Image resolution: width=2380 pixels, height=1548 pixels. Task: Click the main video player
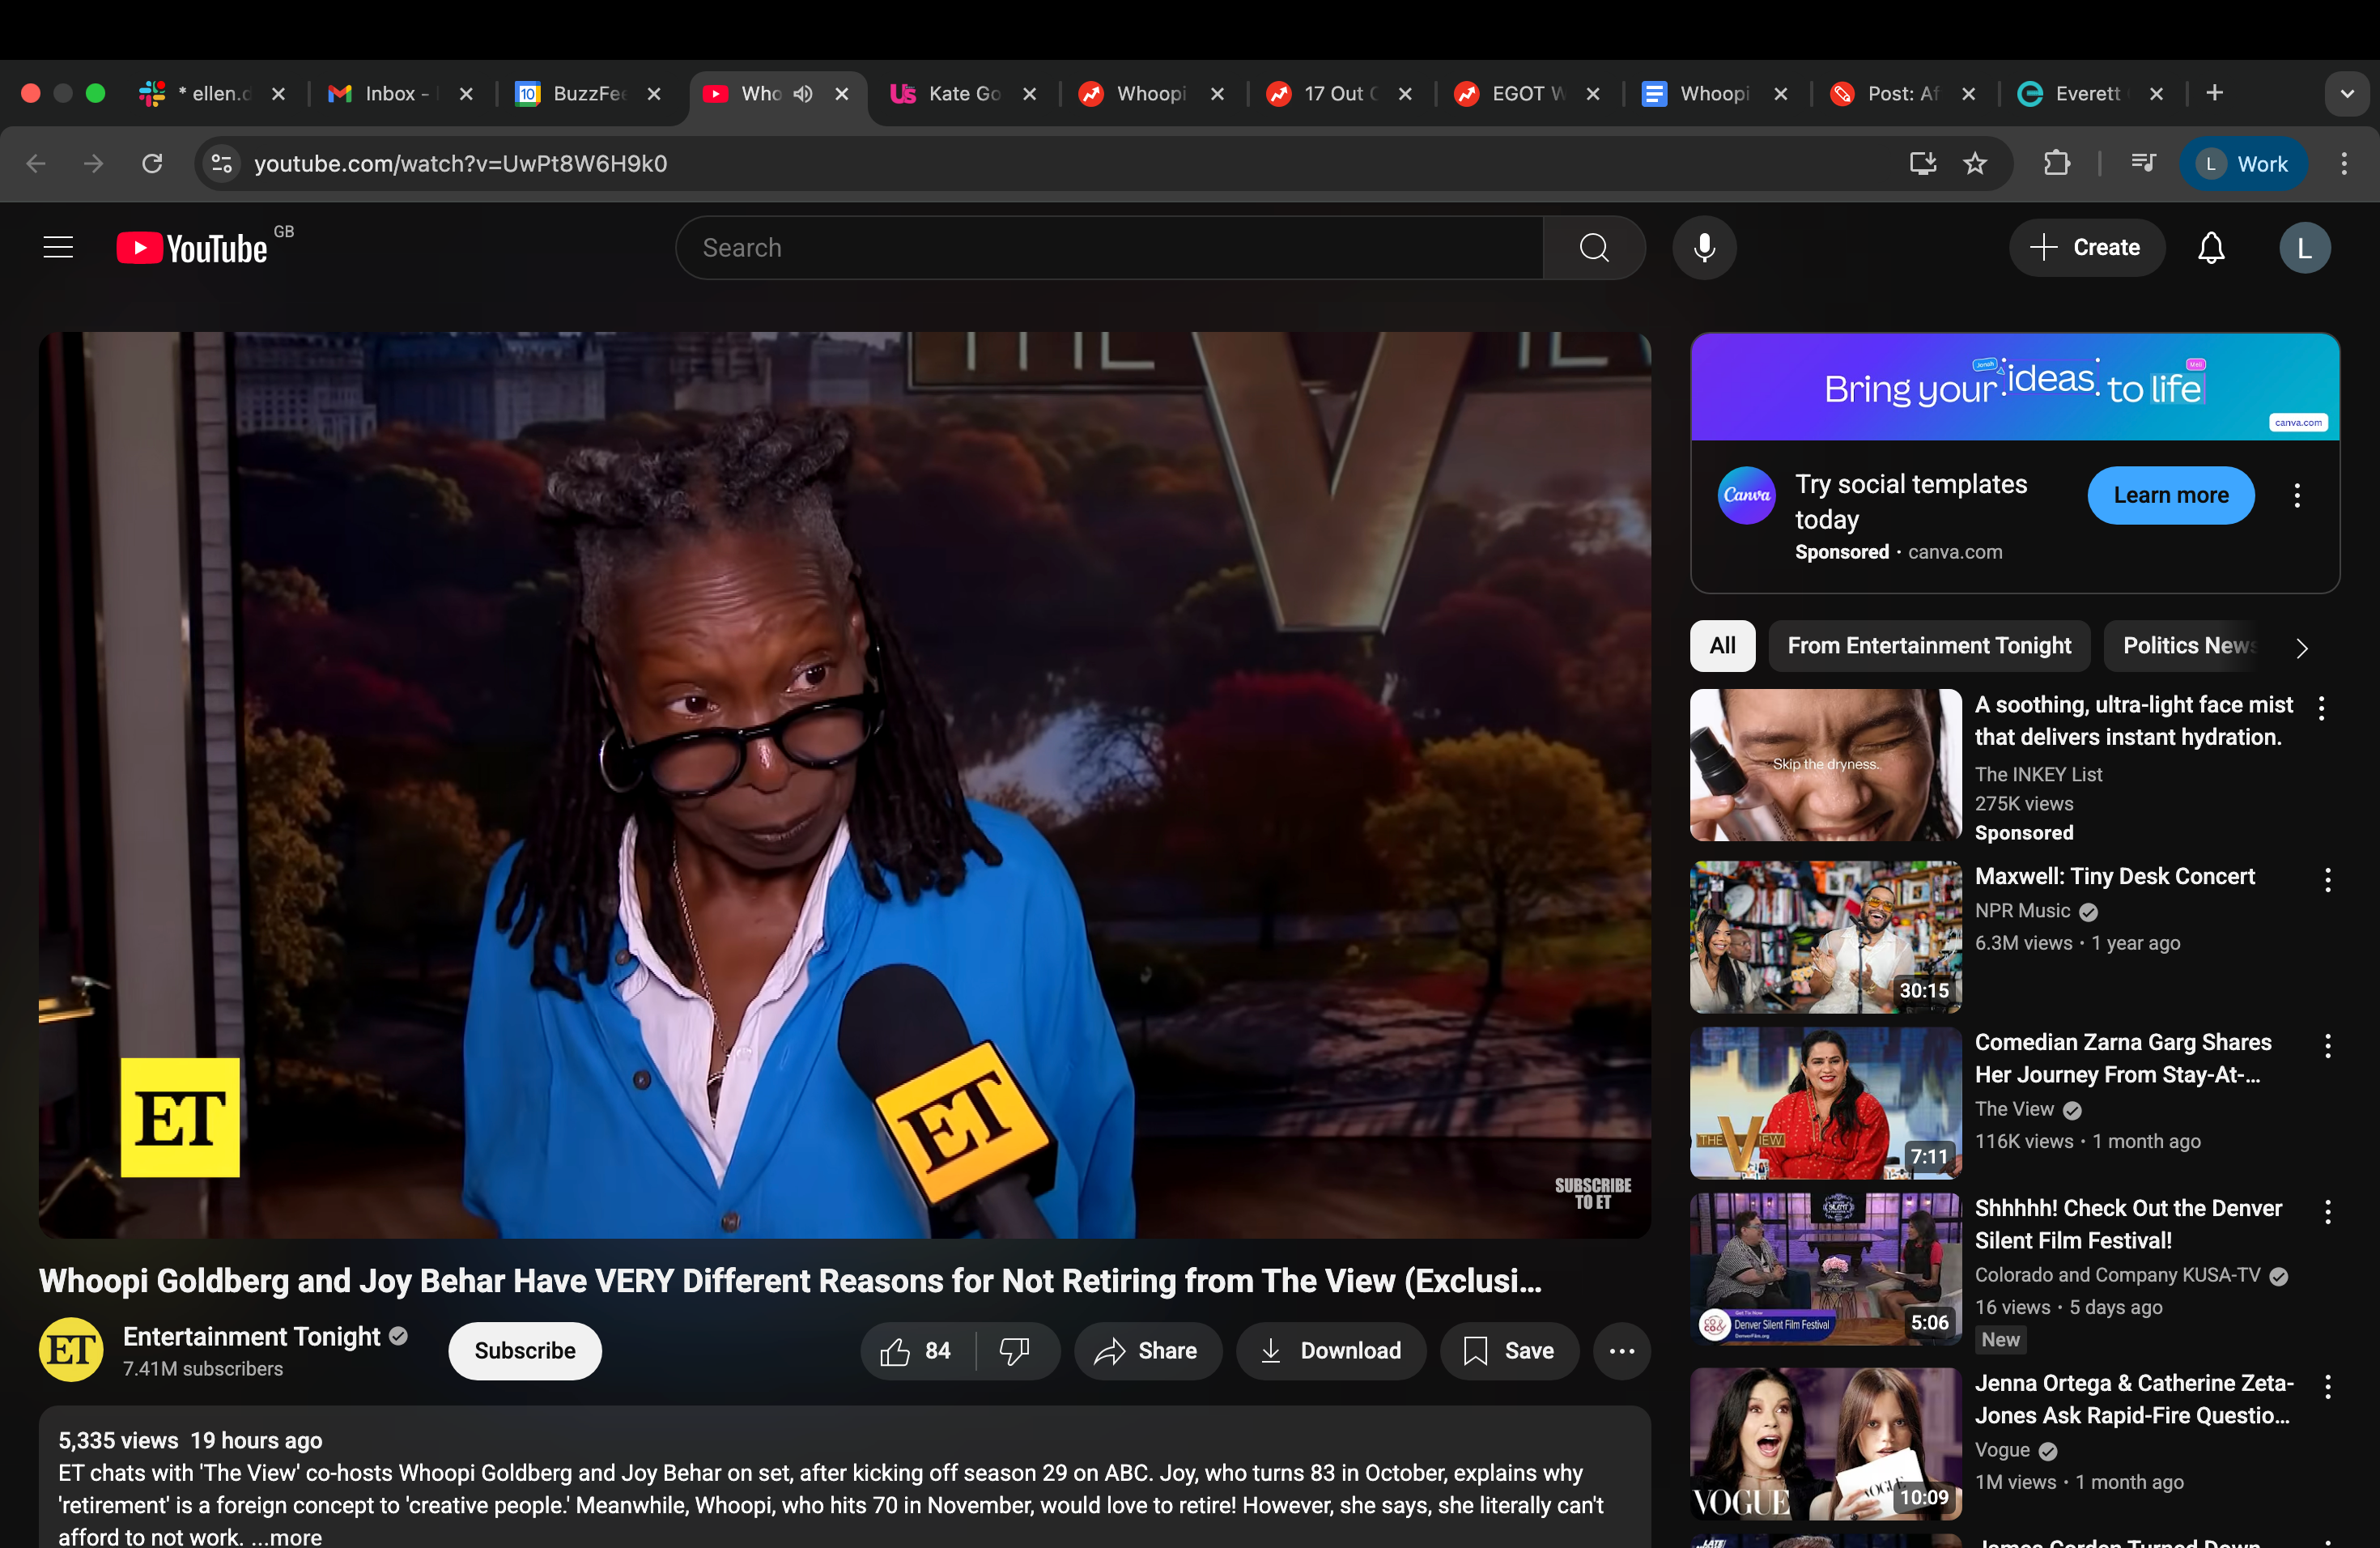point(845,785)
